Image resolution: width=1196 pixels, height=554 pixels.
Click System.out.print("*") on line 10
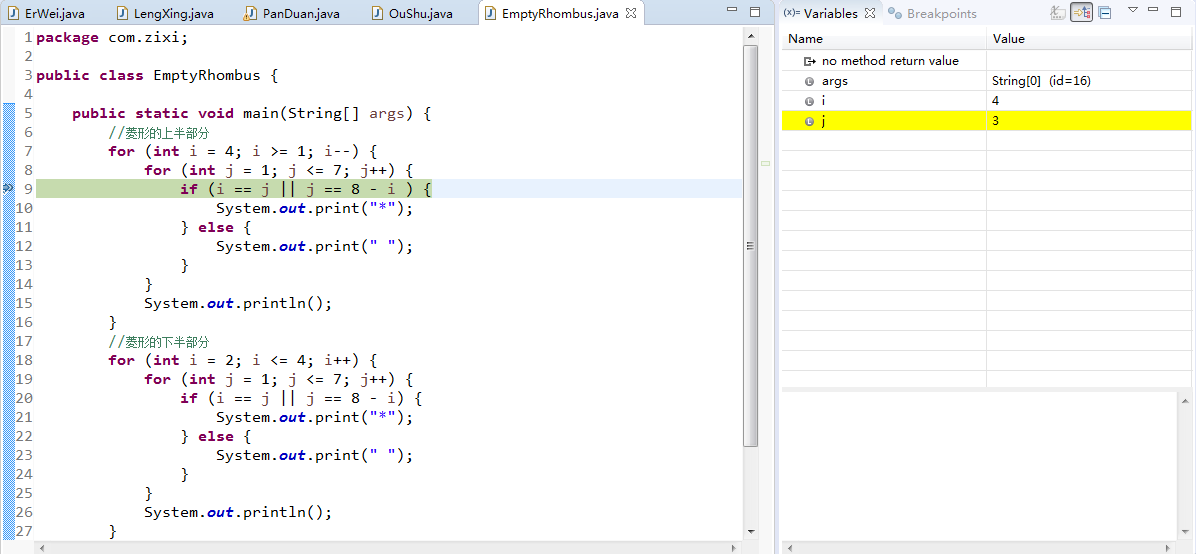point(314,208)
